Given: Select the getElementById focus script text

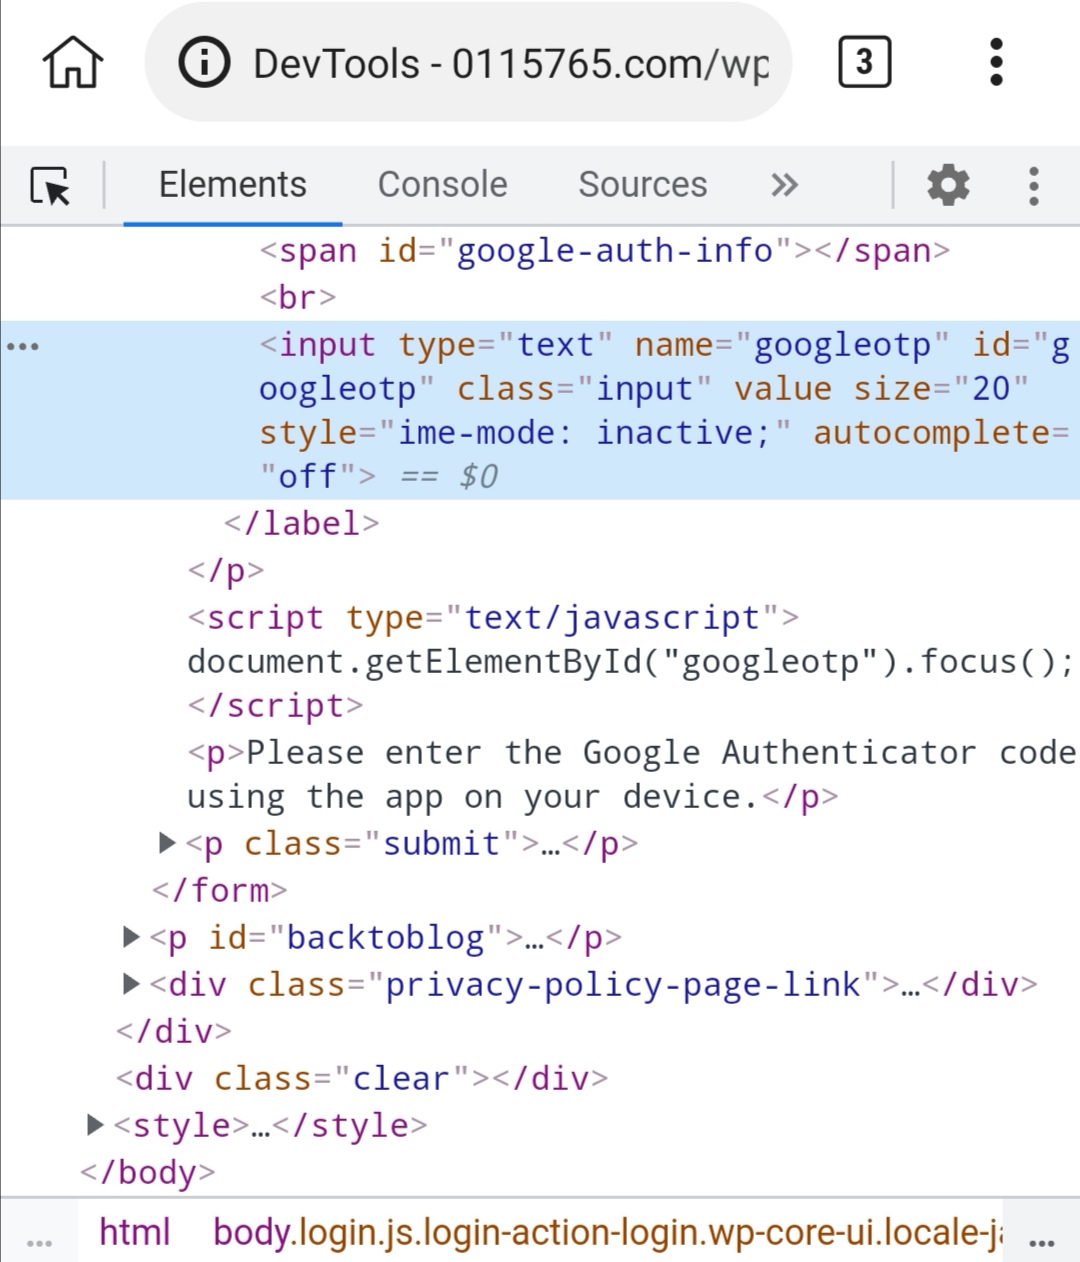Looking at the screenshot, I should tap(630, 661).
